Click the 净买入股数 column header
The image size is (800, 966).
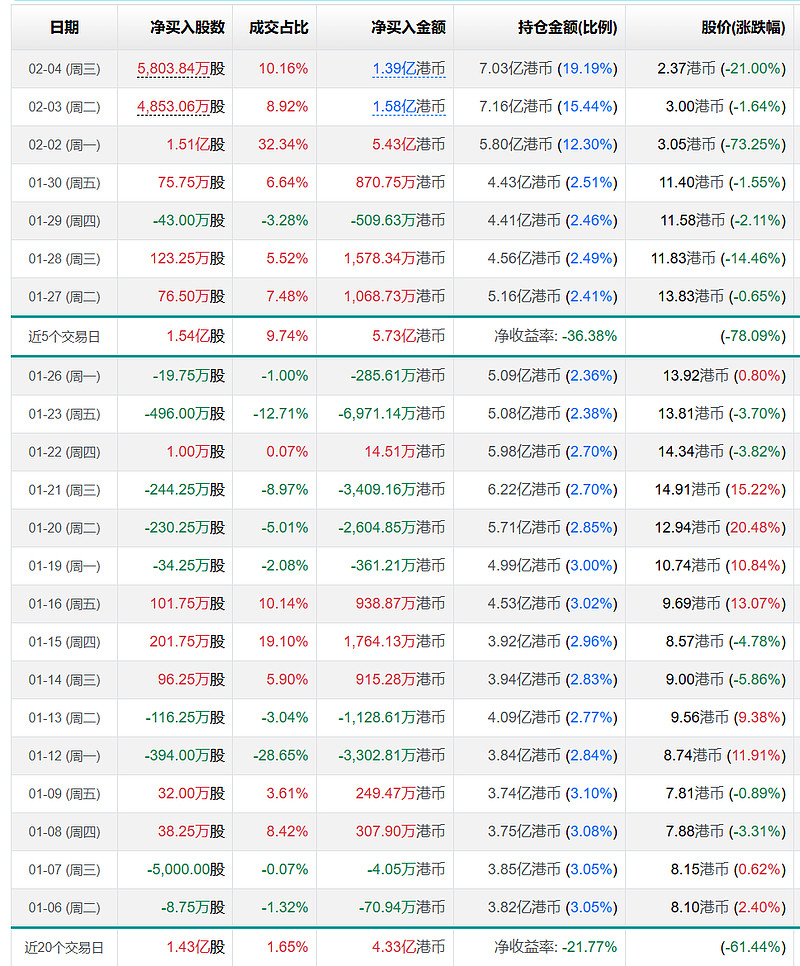pyautogui.click(x=187, y=28)
